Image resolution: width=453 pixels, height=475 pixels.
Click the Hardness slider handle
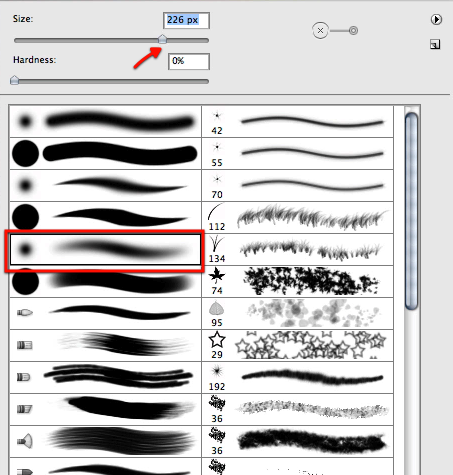[x=14, y=80]
